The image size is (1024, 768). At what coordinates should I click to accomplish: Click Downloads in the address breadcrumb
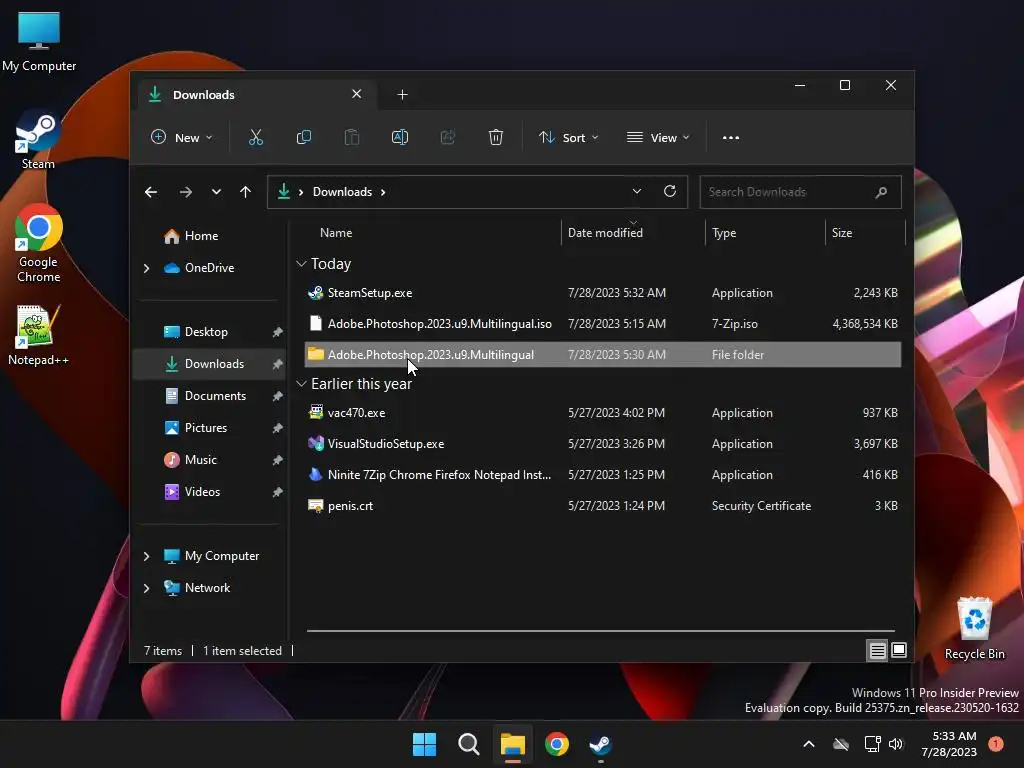pyautogui.click(x=342, y=191)
